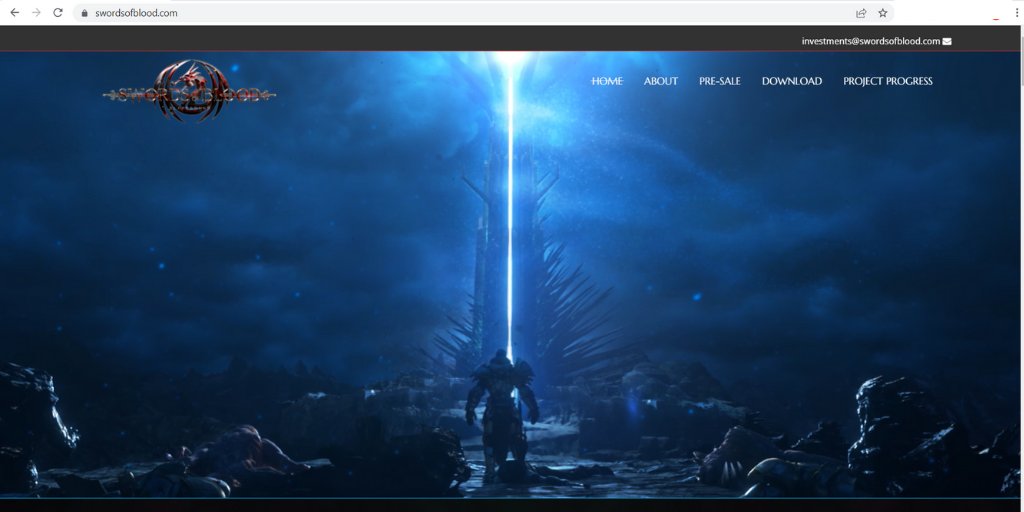Share this page using the share icon
The height and width of the screenshot is (512, 1024).
[x=861, y=12]
